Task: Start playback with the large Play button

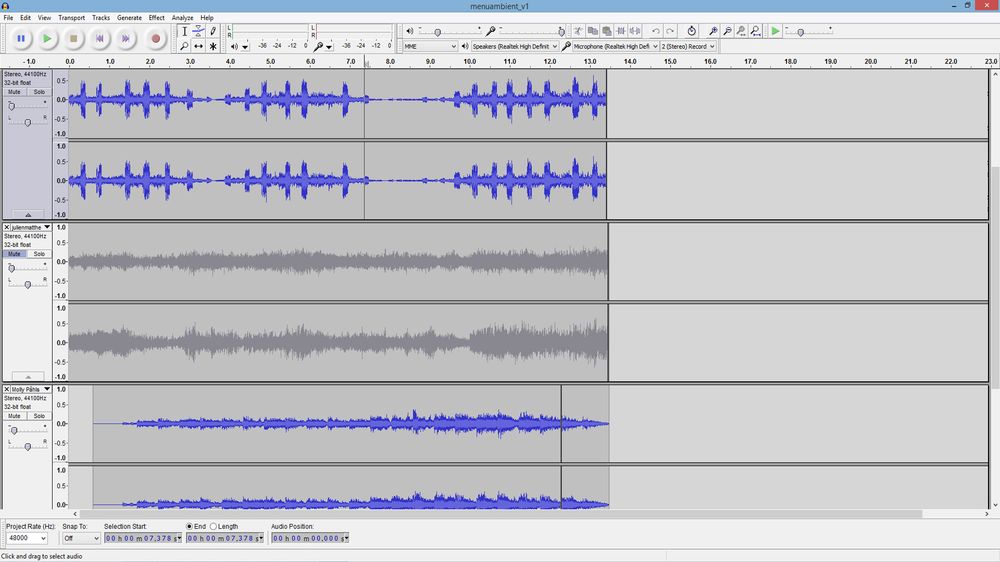Action: coord(47,39)
